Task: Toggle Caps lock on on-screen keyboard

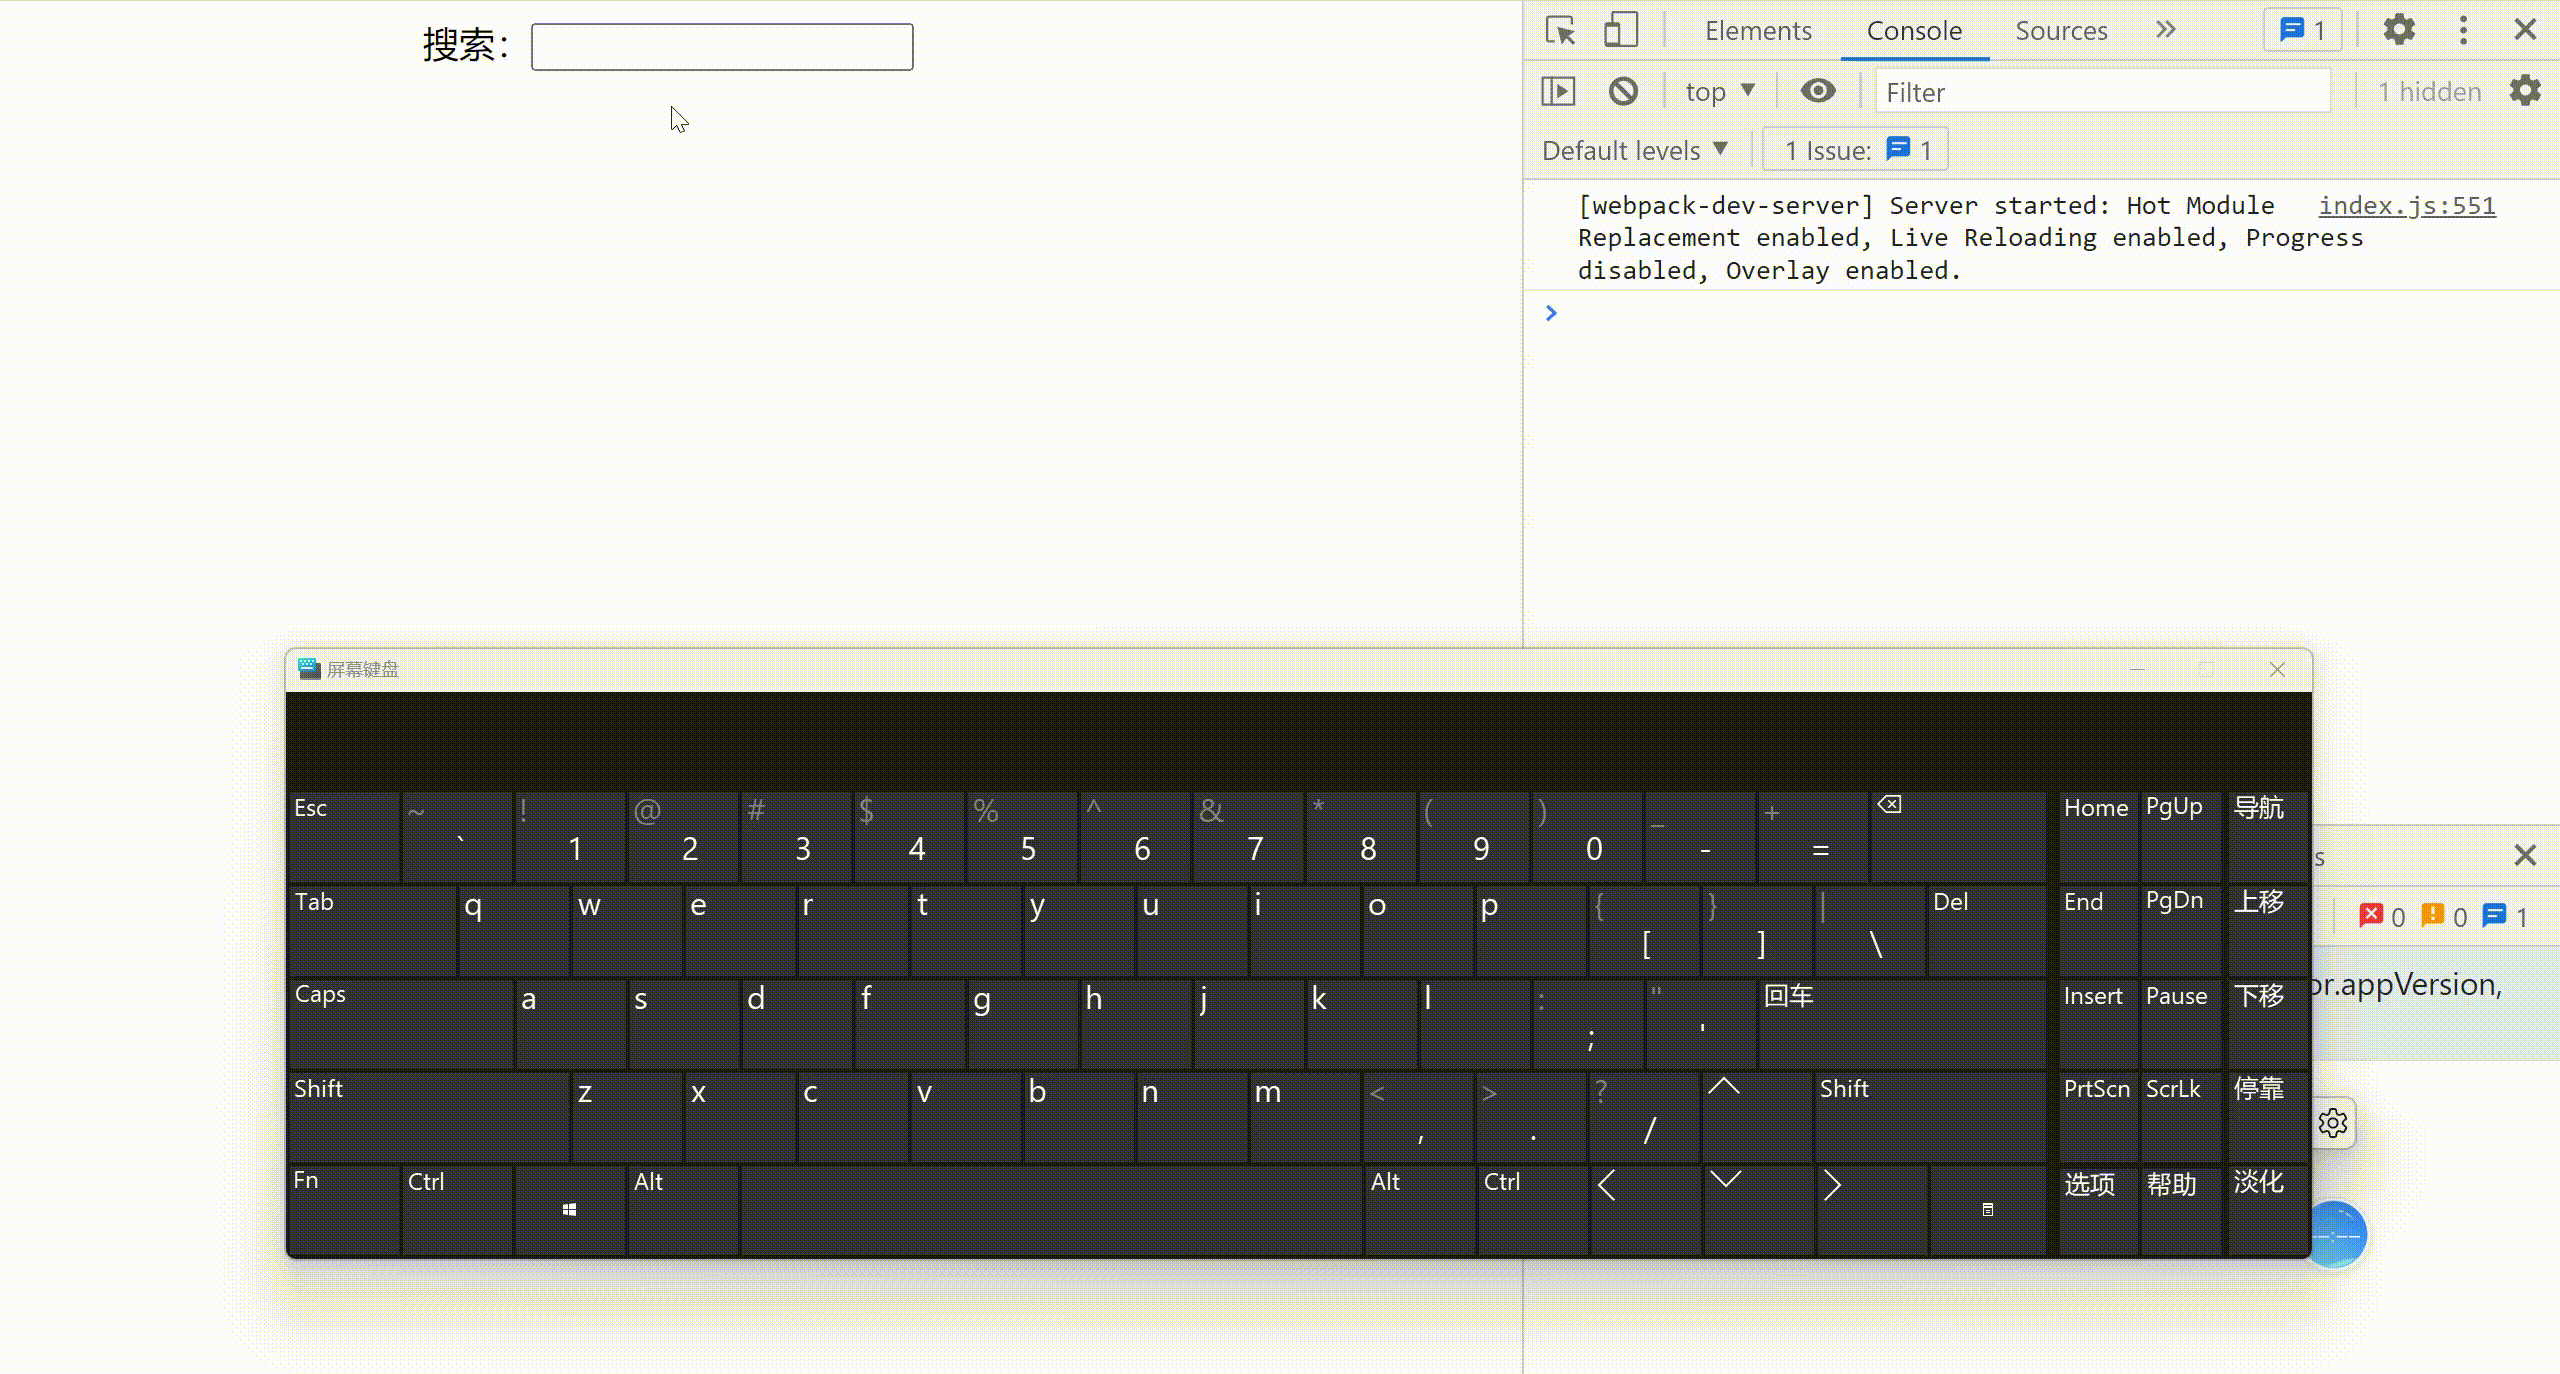Action: point(400,1022)
